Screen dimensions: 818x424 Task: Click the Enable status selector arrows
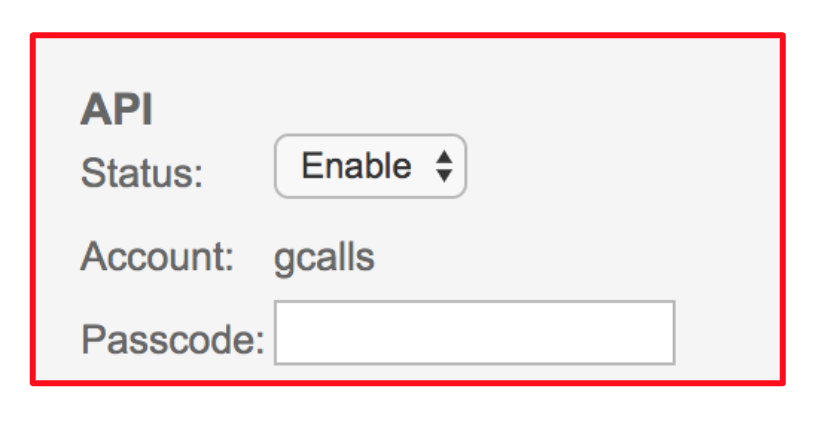446,167
